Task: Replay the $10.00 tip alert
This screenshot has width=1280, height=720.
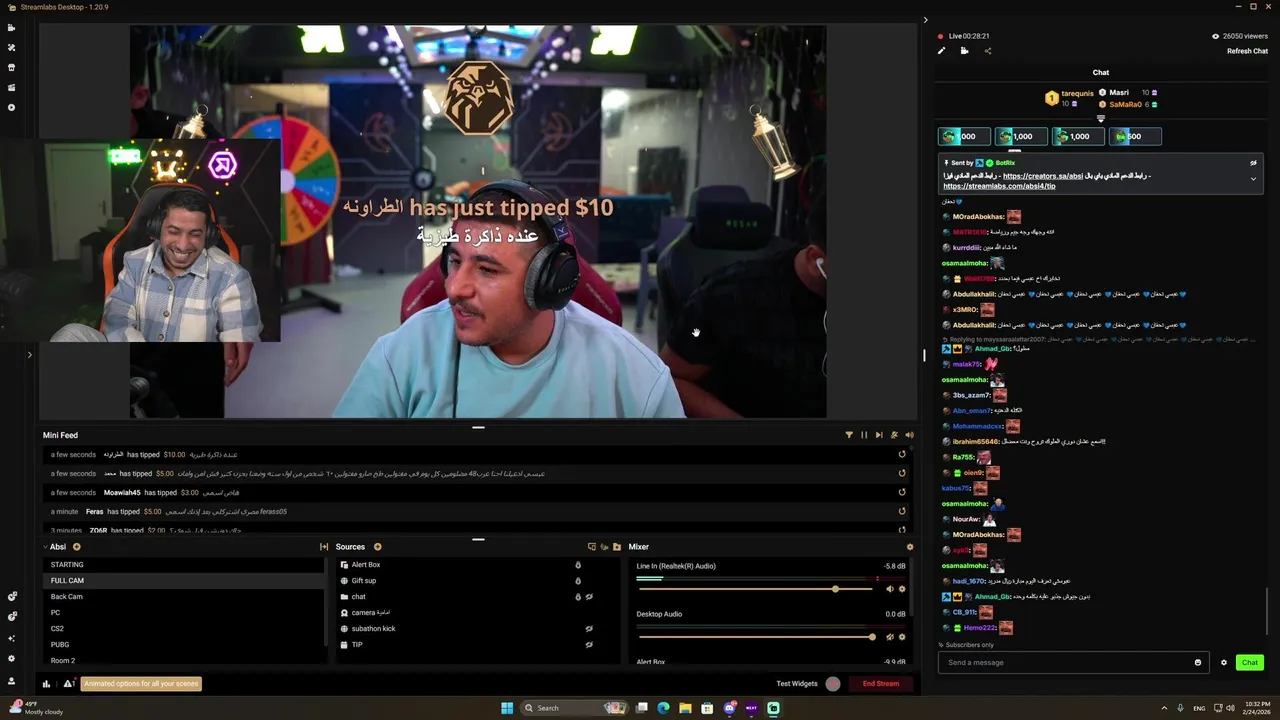Action: [x=902, y=454]
